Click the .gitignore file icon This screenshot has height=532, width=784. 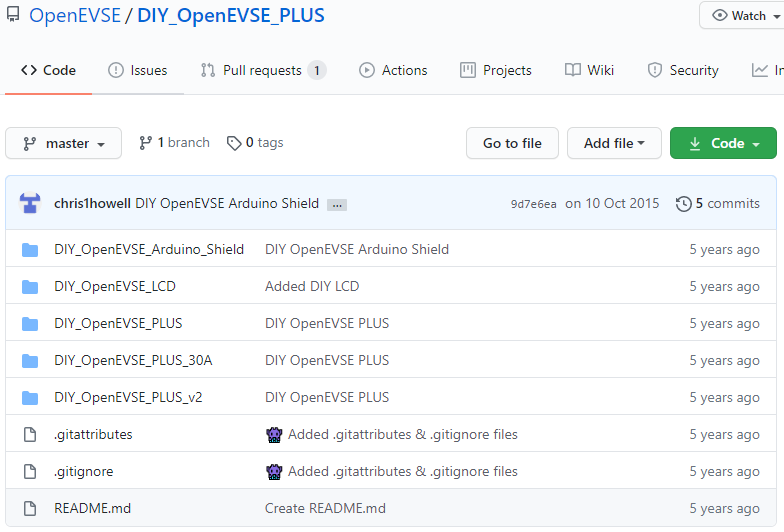[x=30, y=472]
